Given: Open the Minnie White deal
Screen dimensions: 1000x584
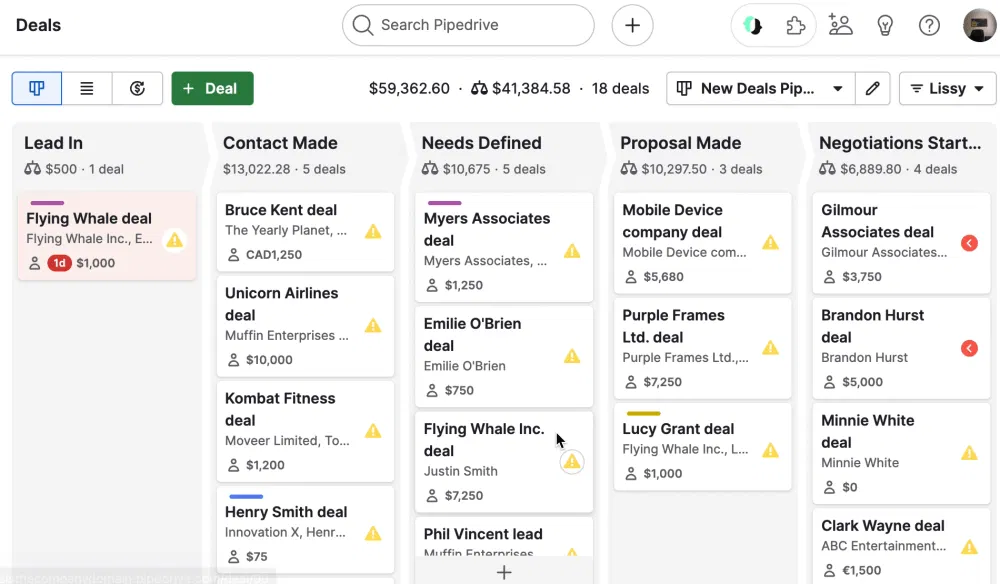Looking at the screenshot, I should click(x=901, y=453).
